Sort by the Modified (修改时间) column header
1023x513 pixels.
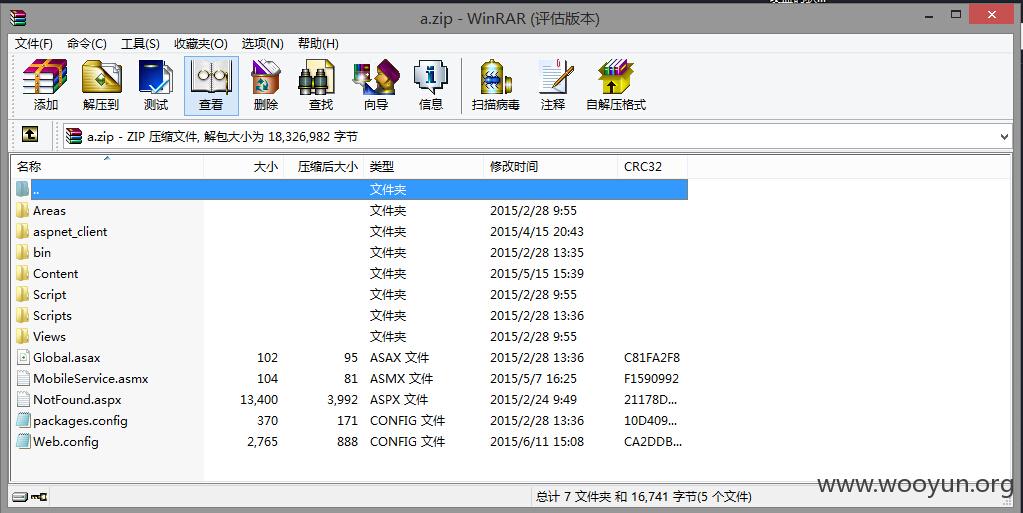550,167
